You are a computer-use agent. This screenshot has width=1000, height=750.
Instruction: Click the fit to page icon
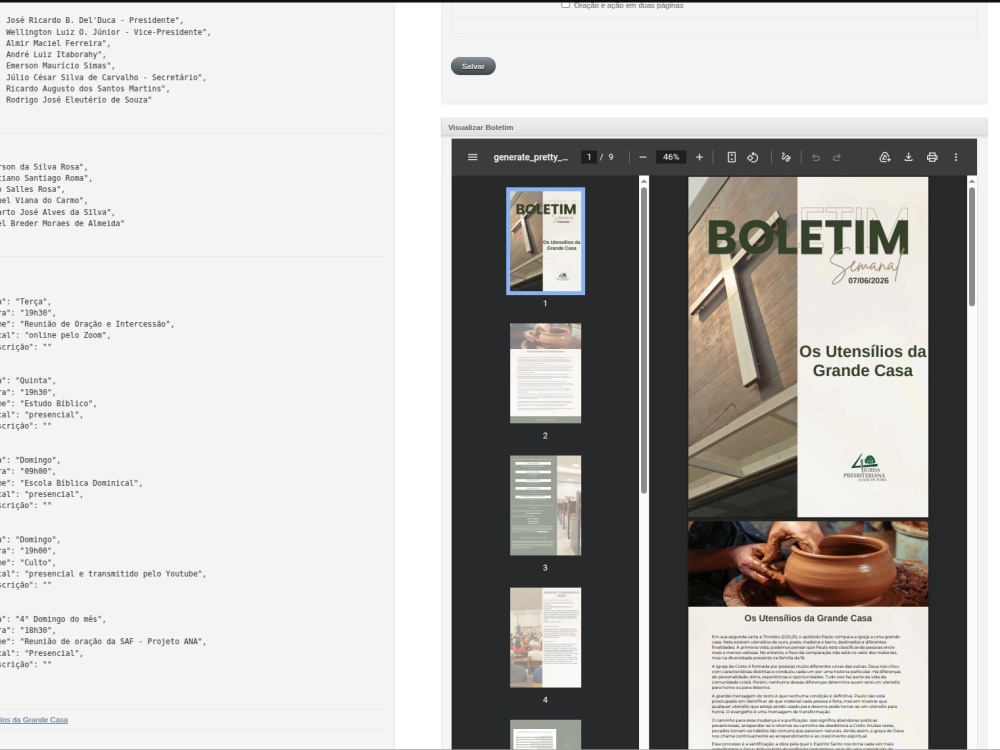(x=732, y=157)
